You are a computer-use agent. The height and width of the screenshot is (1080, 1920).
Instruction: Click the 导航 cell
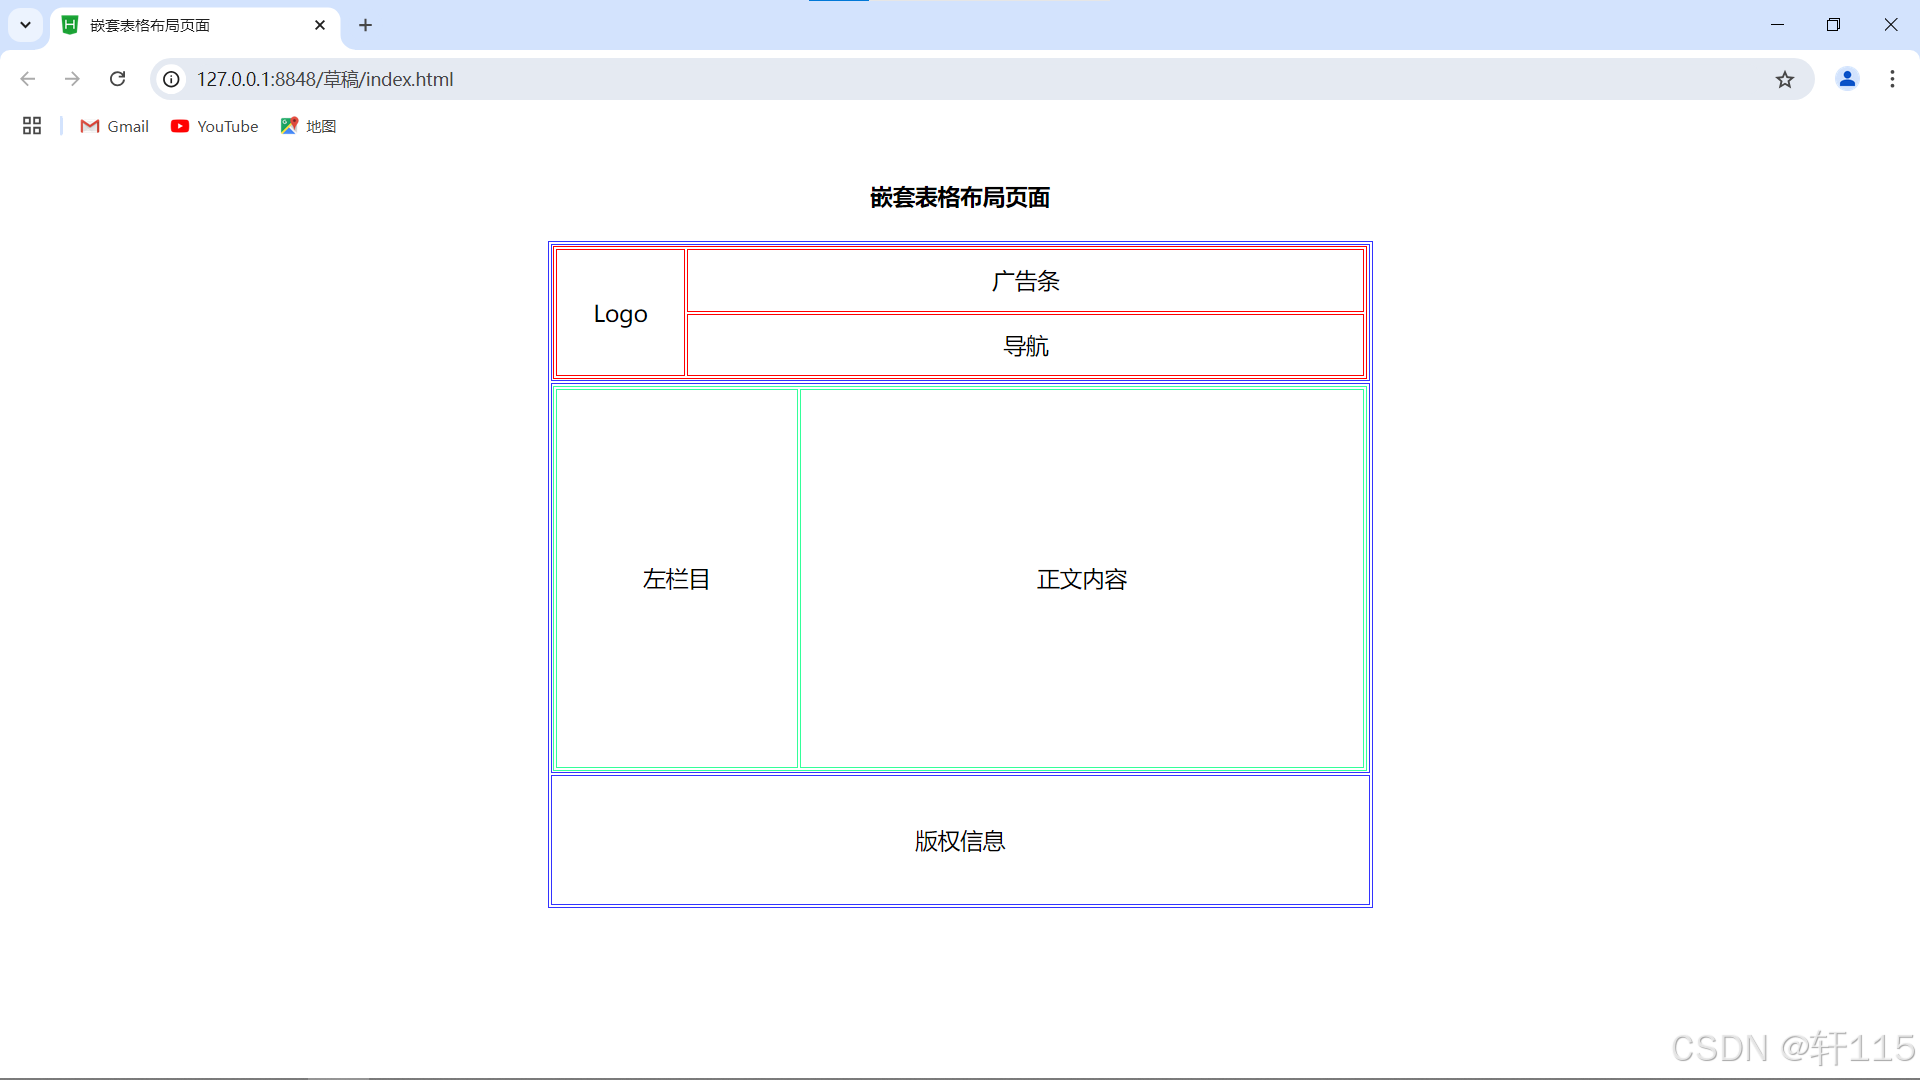click(x=1025, y=346)
